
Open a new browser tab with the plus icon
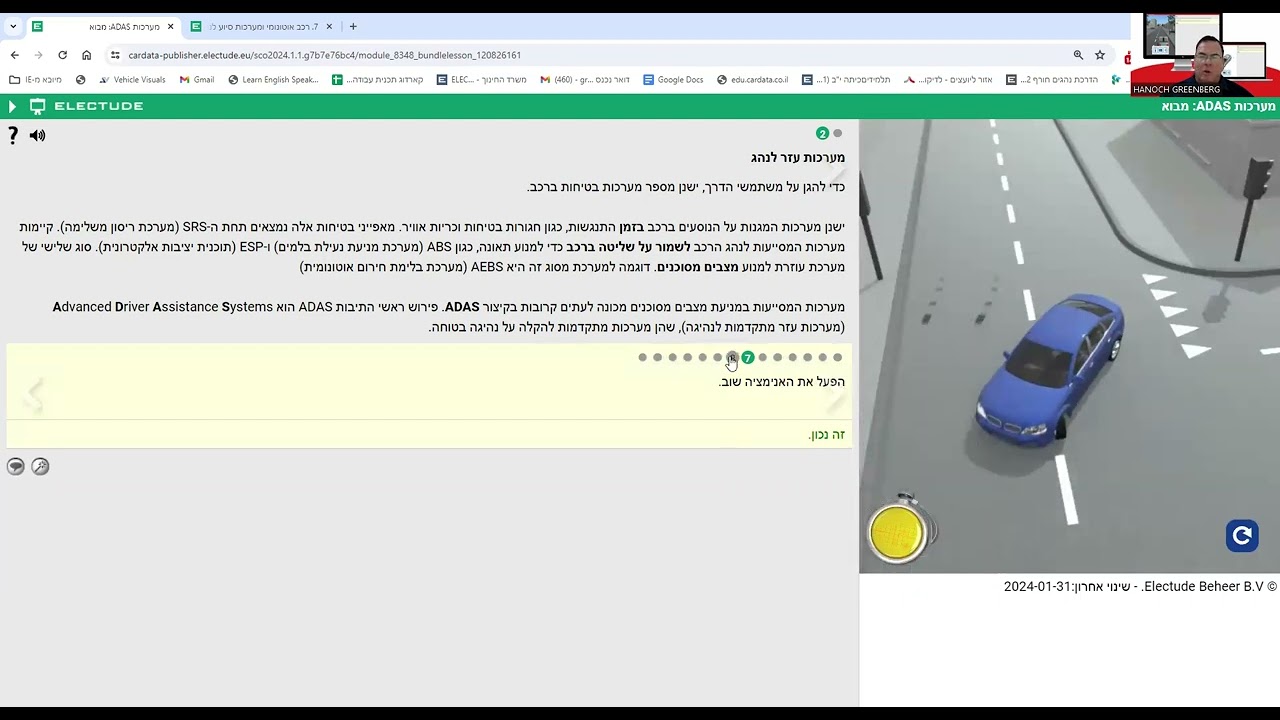(353, 27)
